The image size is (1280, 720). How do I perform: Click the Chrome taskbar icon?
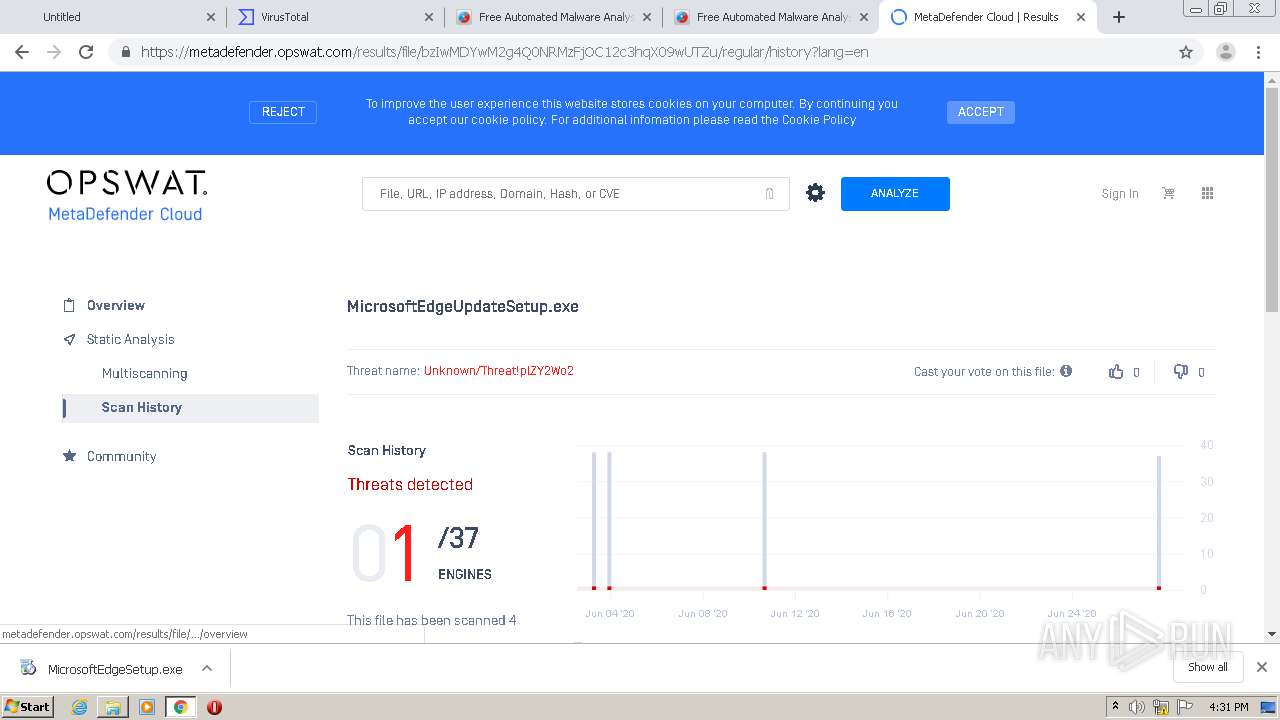coord(180,707)
